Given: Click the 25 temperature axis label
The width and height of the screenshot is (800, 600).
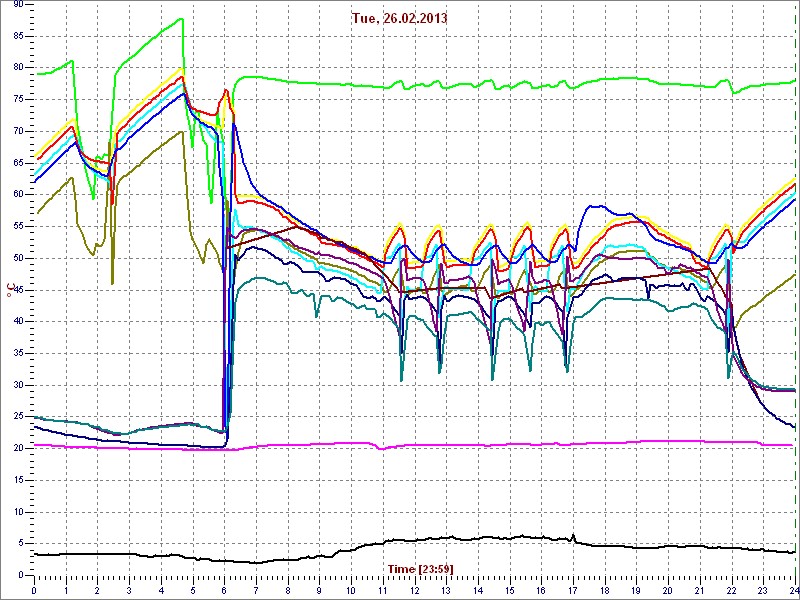Looking at the screenshot, I should click(18, 417).
